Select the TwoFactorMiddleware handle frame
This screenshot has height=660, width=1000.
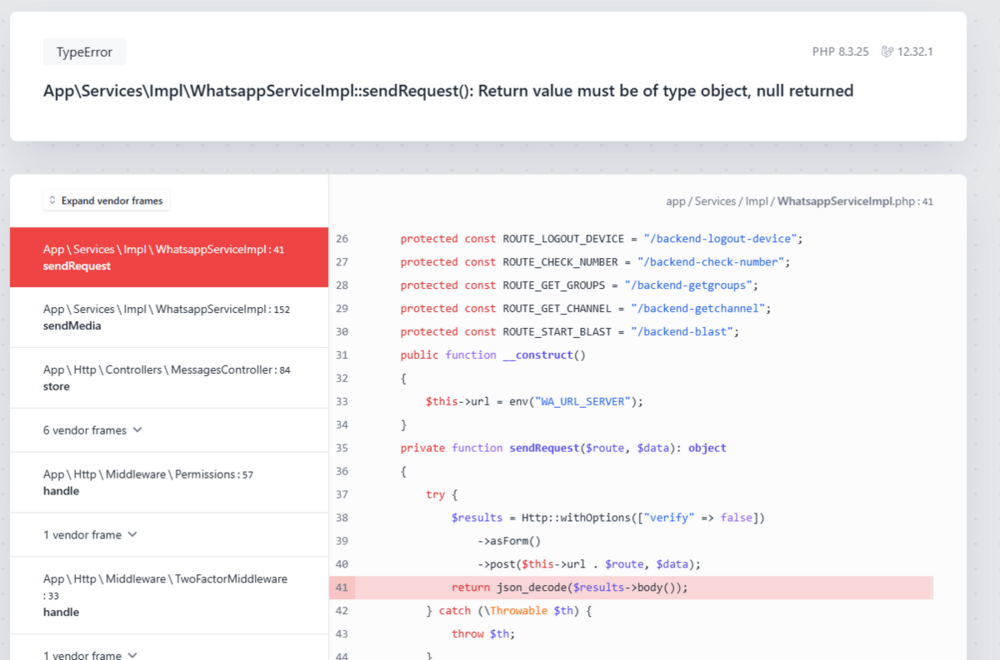pyautogui.click(x=168, y=595)
